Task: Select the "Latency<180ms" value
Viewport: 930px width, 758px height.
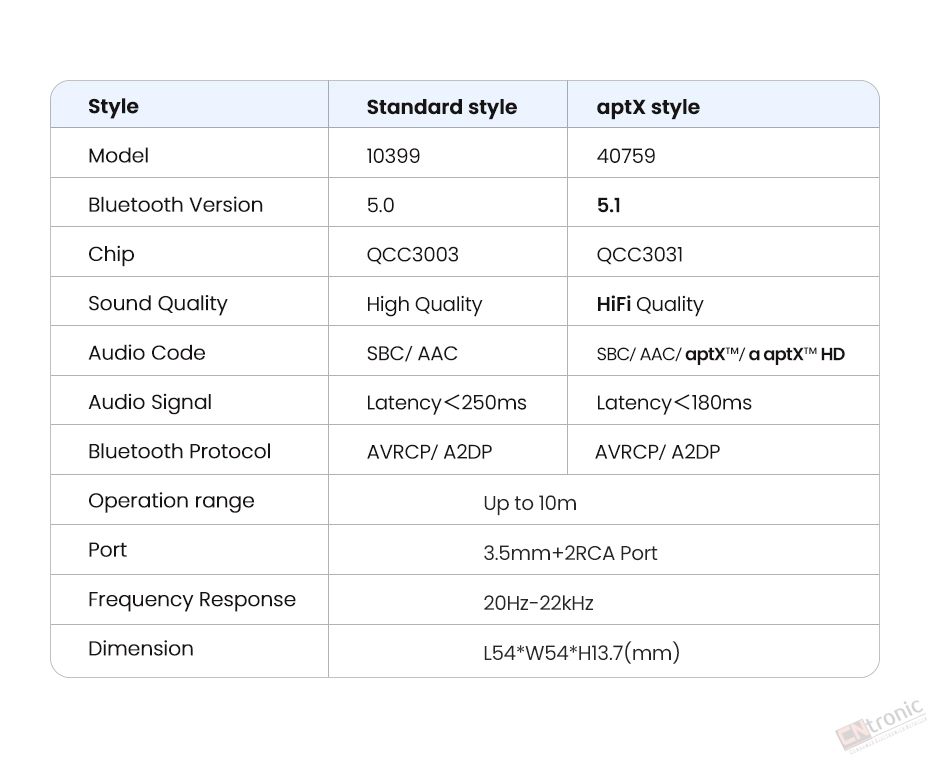Action: point(674,403)
